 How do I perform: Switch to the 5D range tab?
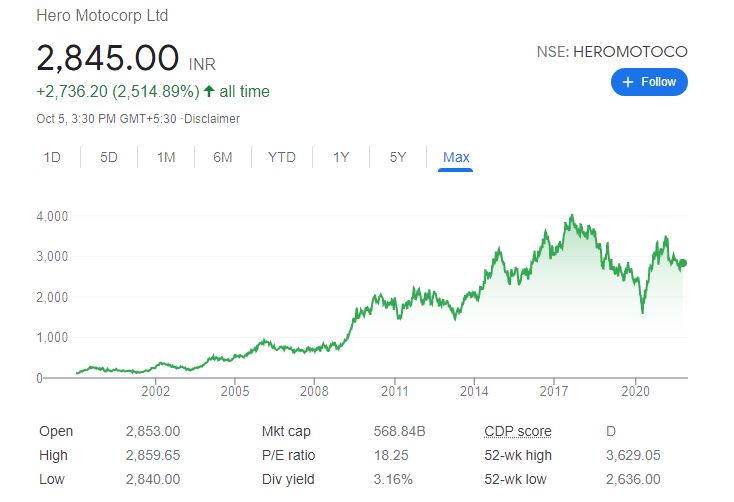click(x=109, y=157)
